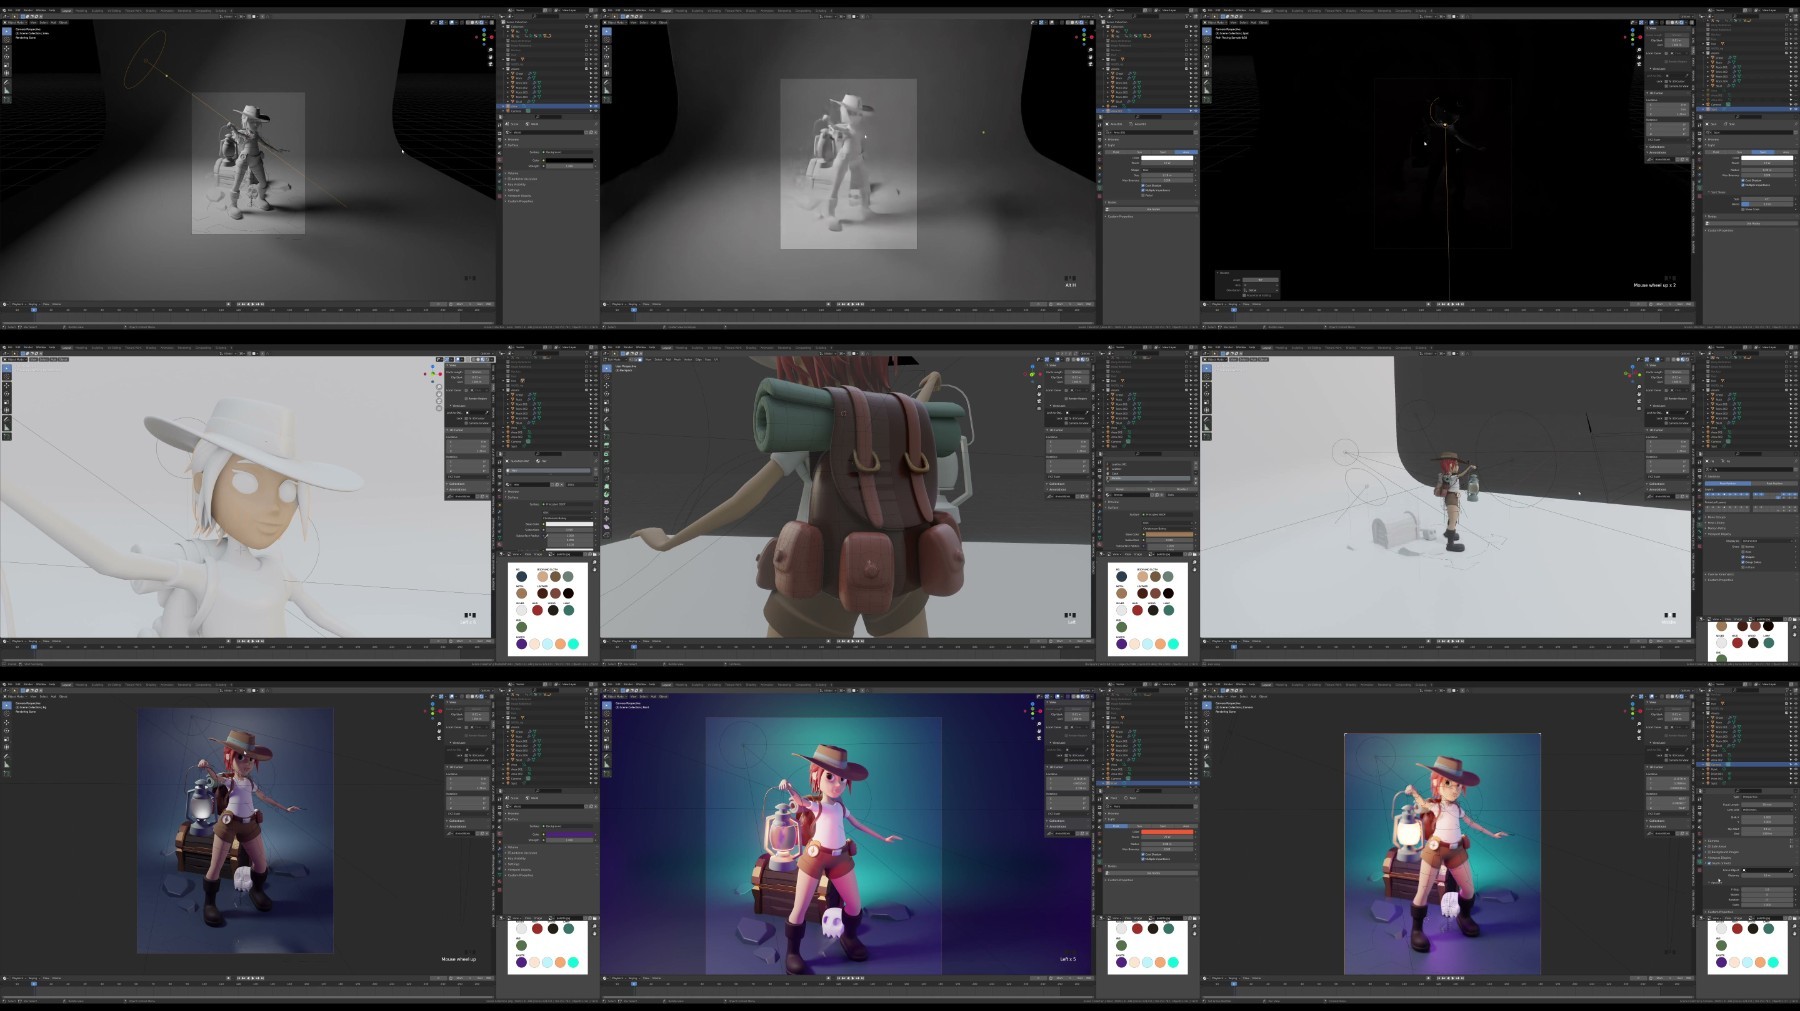Click the orange-red light Color swatch
Viewport: 1800px width, 1011px height.
coord(1167,832)
